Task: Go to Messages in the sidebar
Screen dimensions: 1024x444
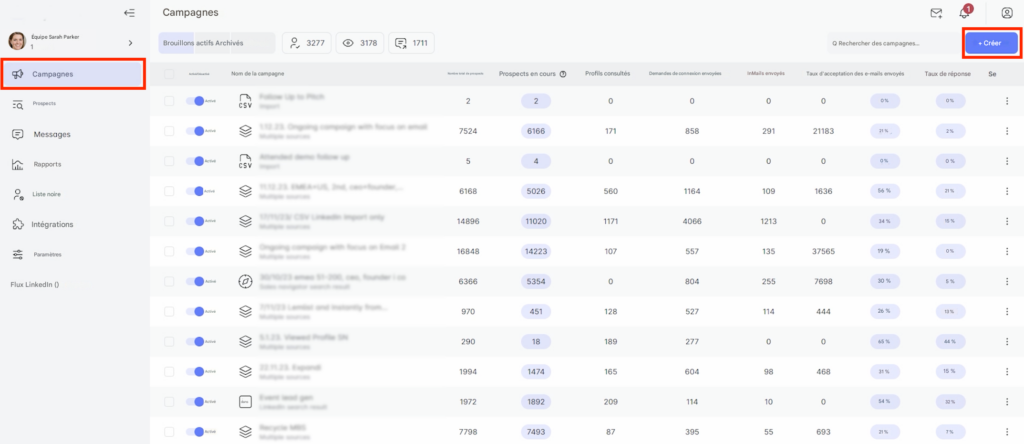Action: point(52,134)
